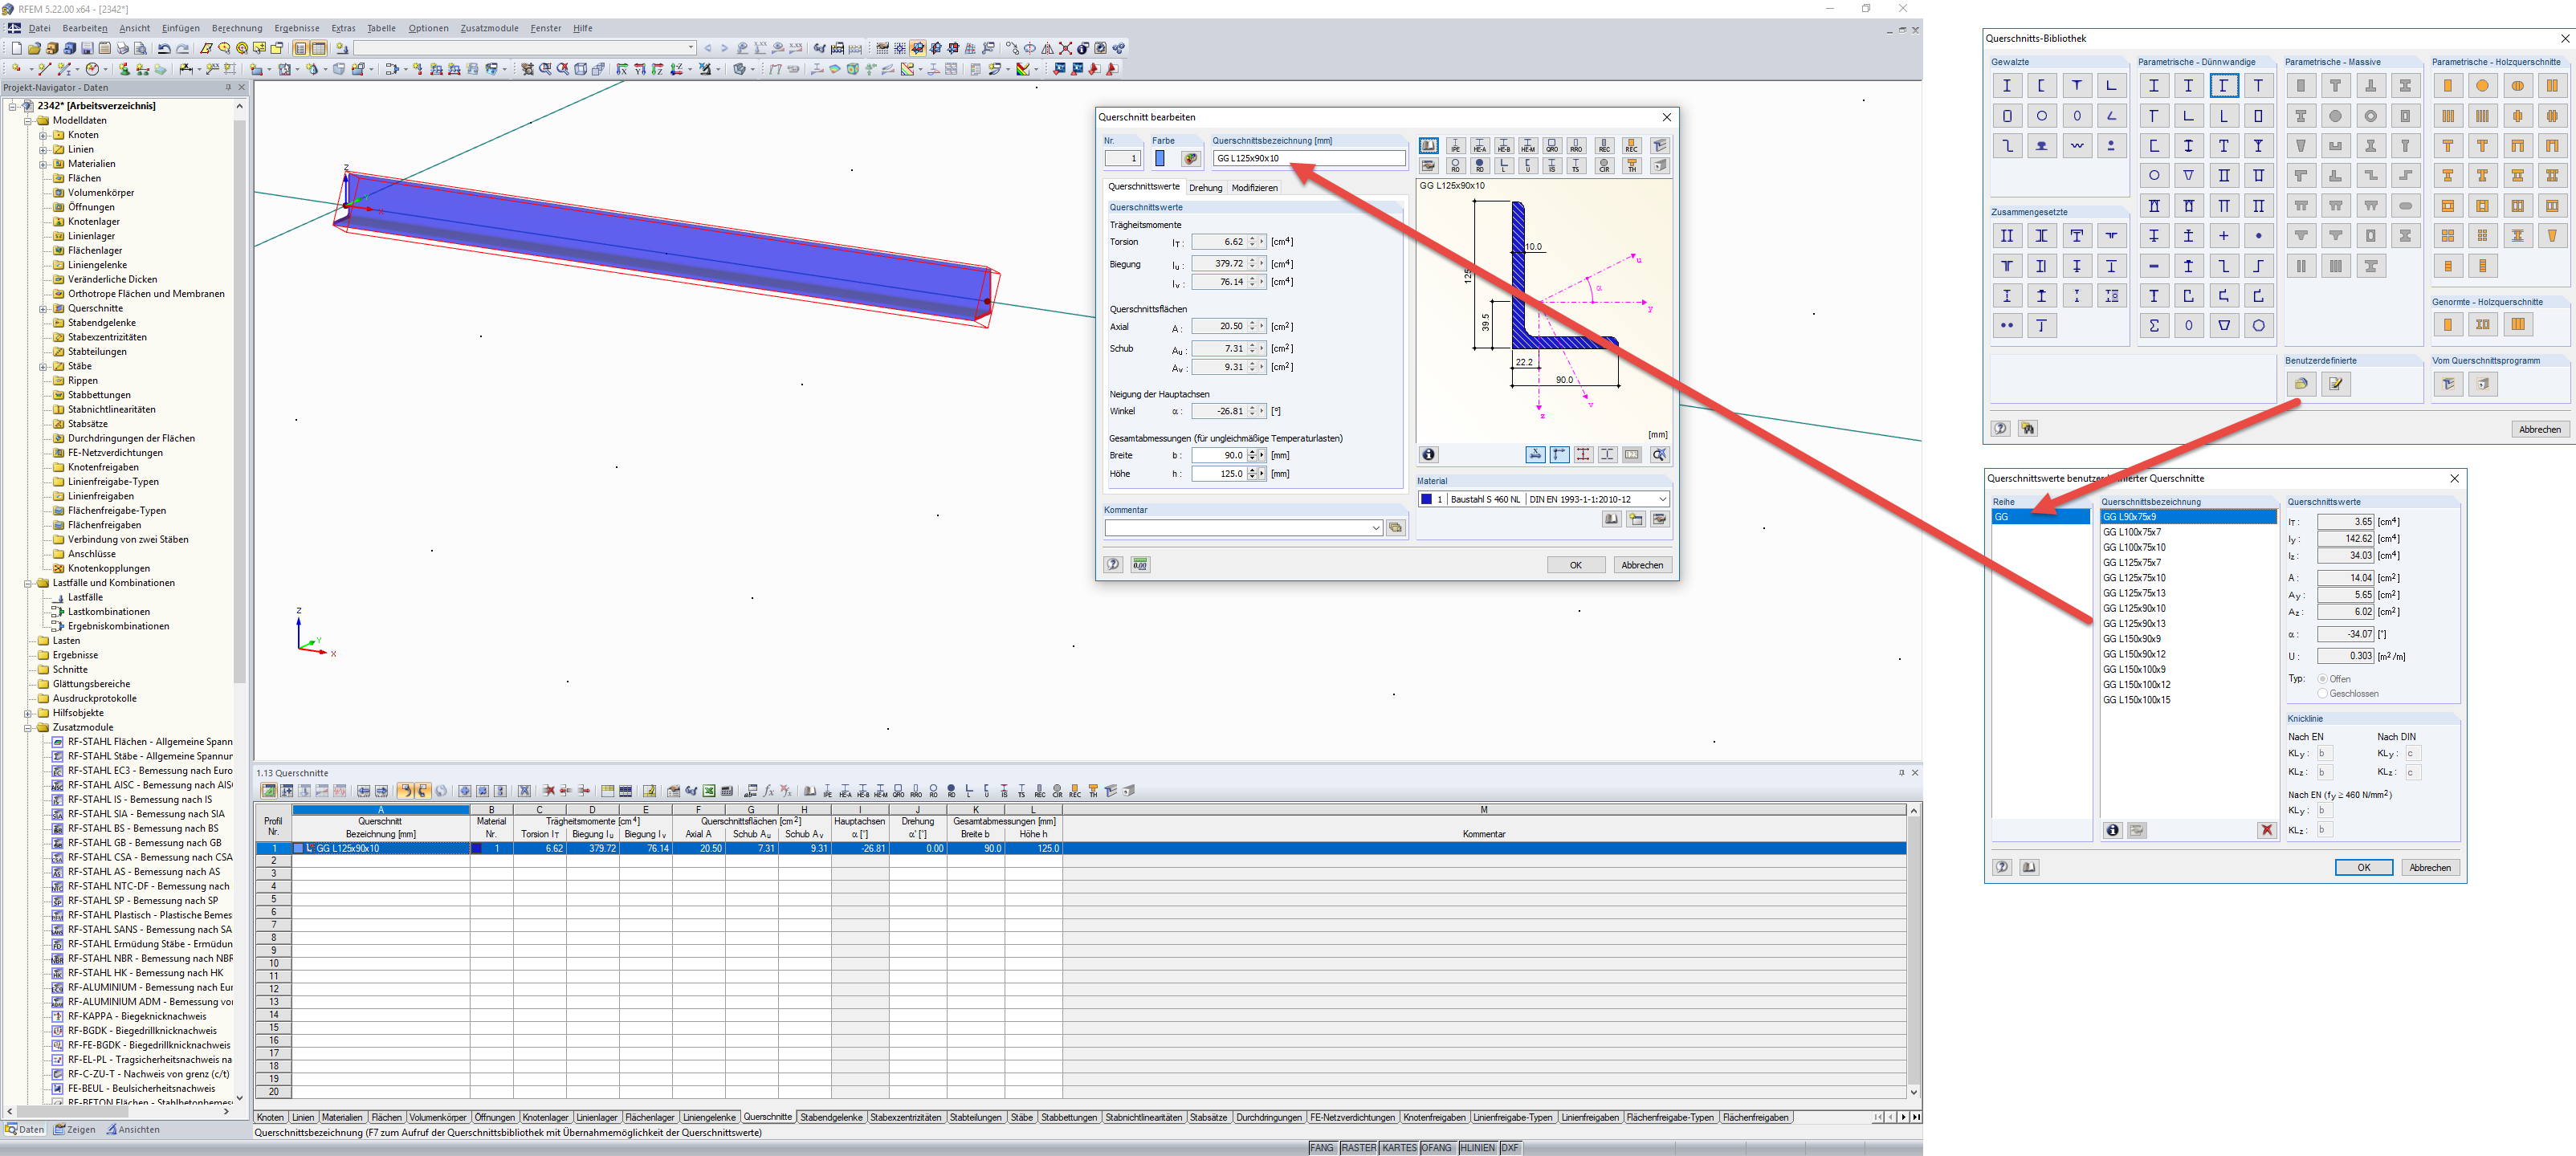This screenshot has width=2576, height=1156.
Task: Edit the user-defined section with the pencil icon
Action: coord(2335,383)
